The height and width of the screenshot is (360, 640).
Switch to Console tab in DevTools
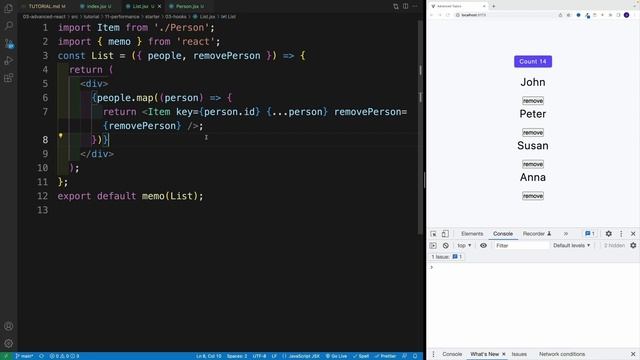(503, 234)
